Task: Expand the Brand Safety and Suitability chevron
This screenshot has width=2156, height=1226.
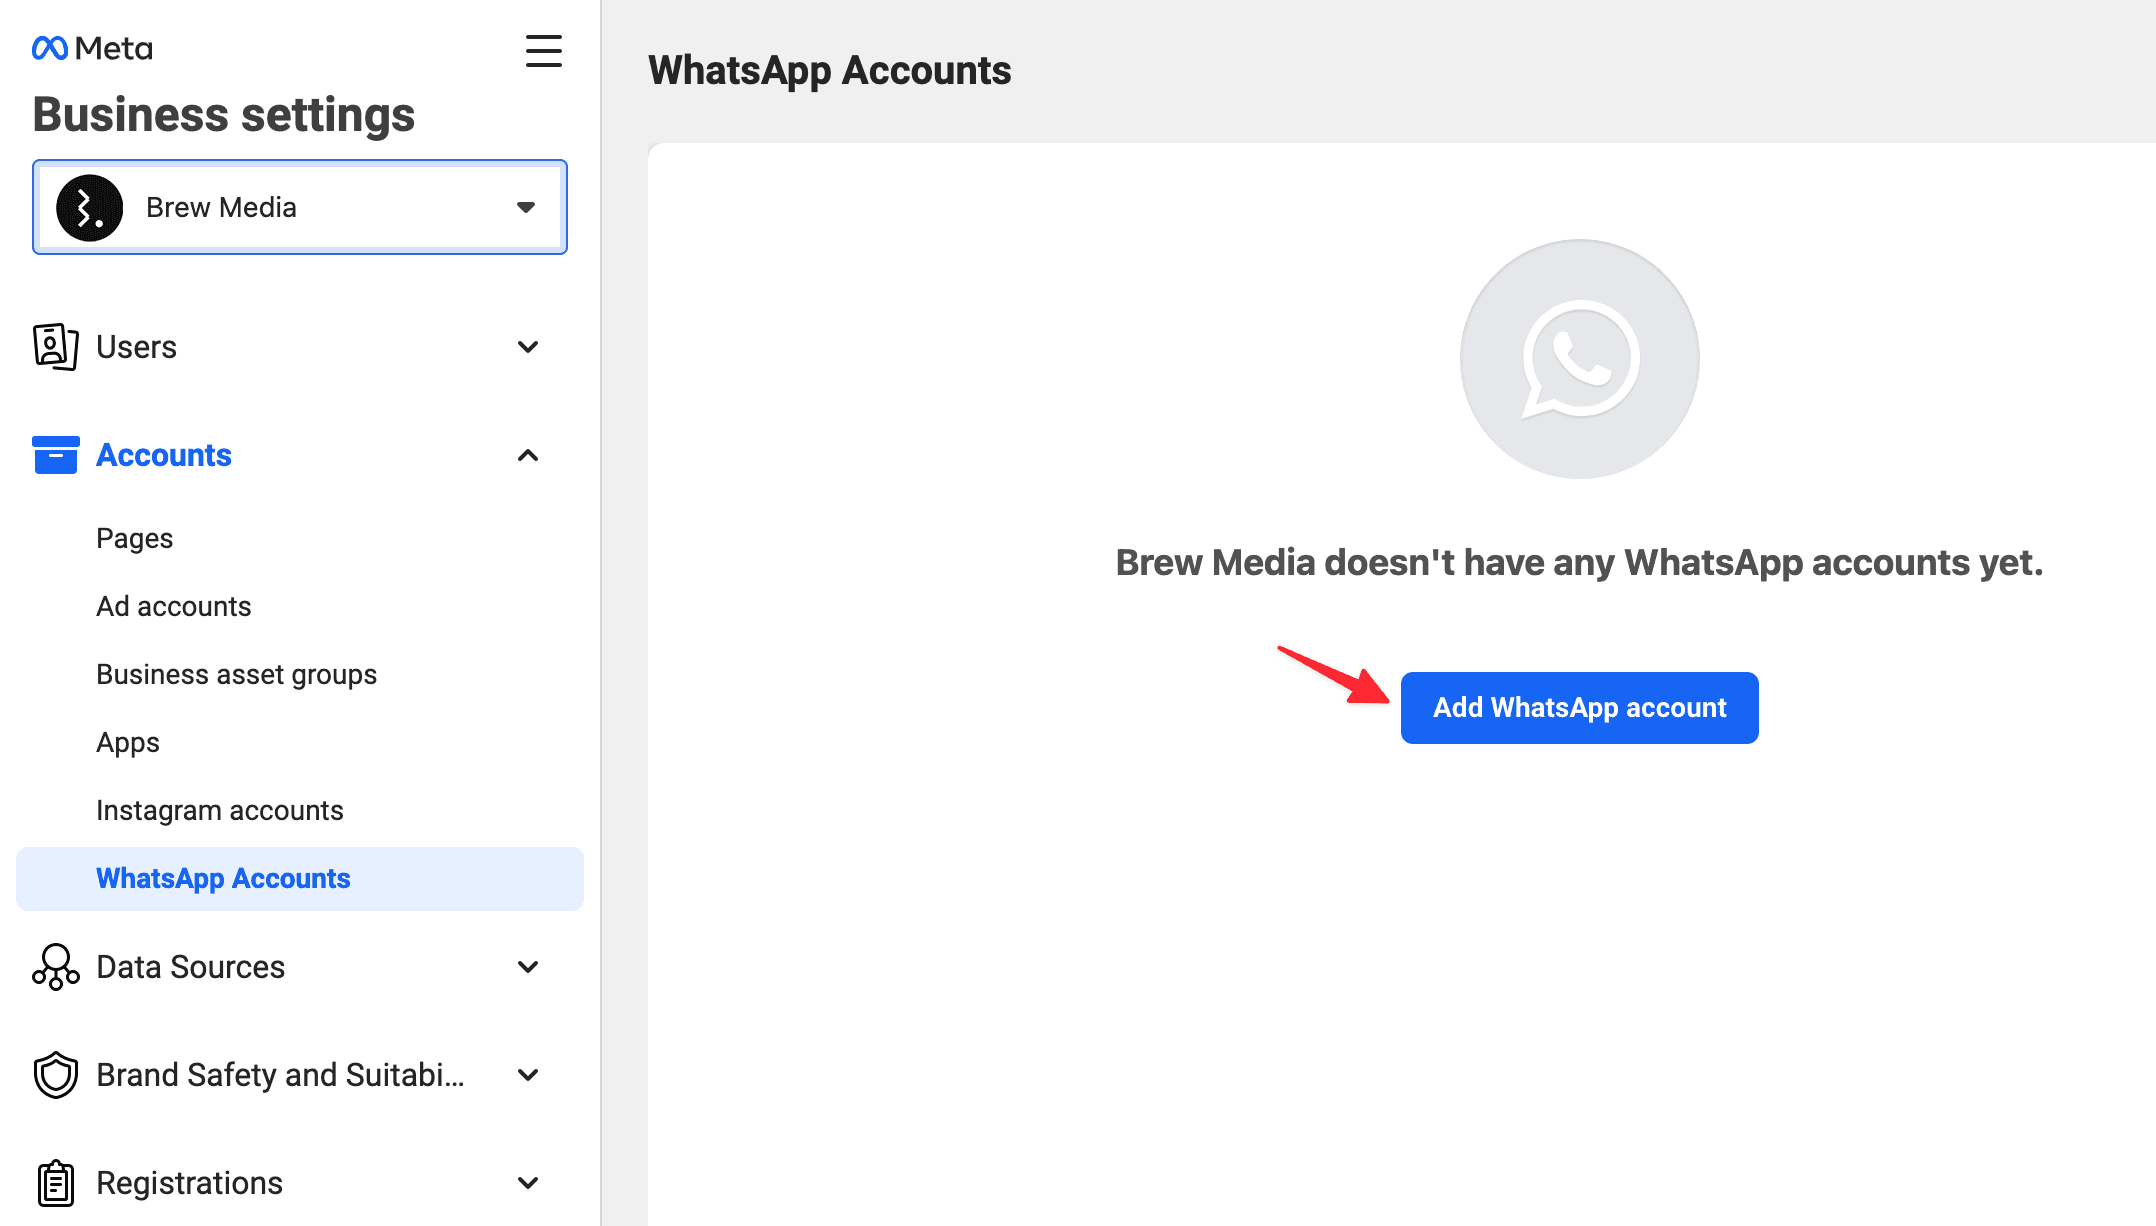Action: tap(528, 1075)
